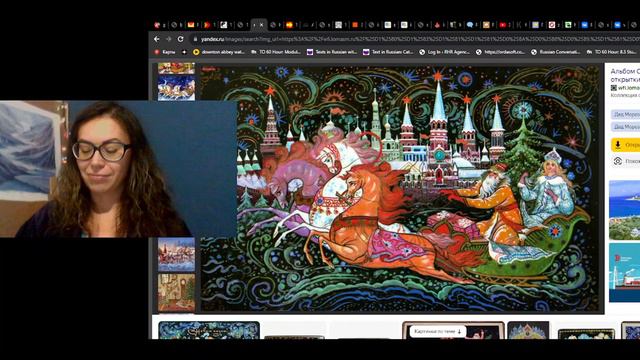Reload the Yandex images page

tap(180, 39)
